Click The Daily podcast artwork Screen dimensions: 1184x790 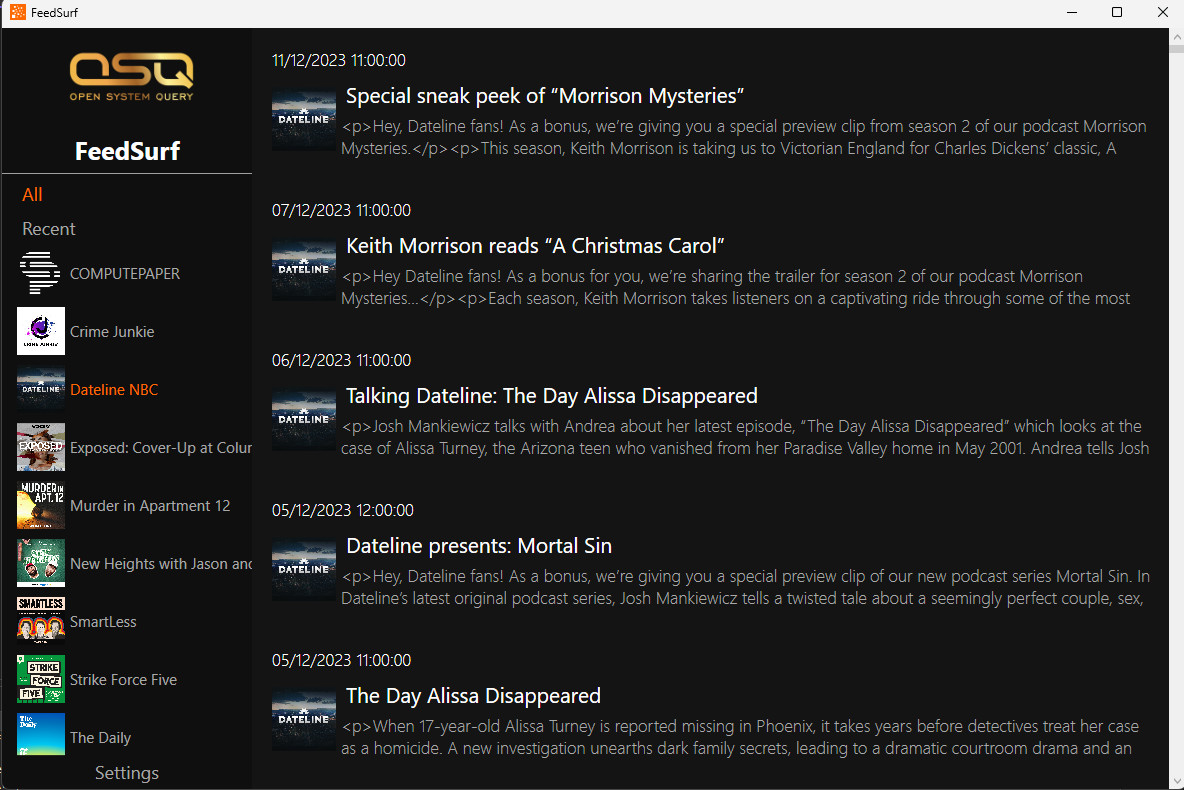[x=41, y=734]
